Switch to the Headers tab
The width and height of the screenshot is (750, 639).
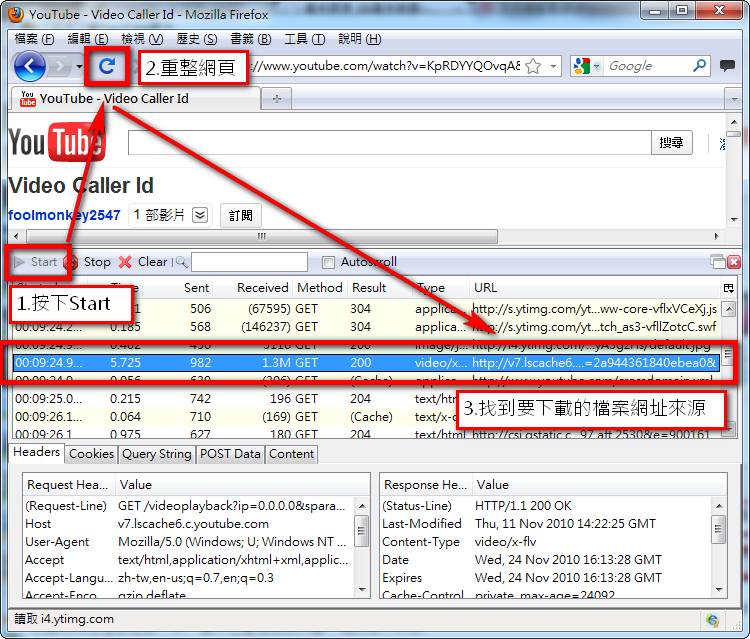(x=36, y=452)
